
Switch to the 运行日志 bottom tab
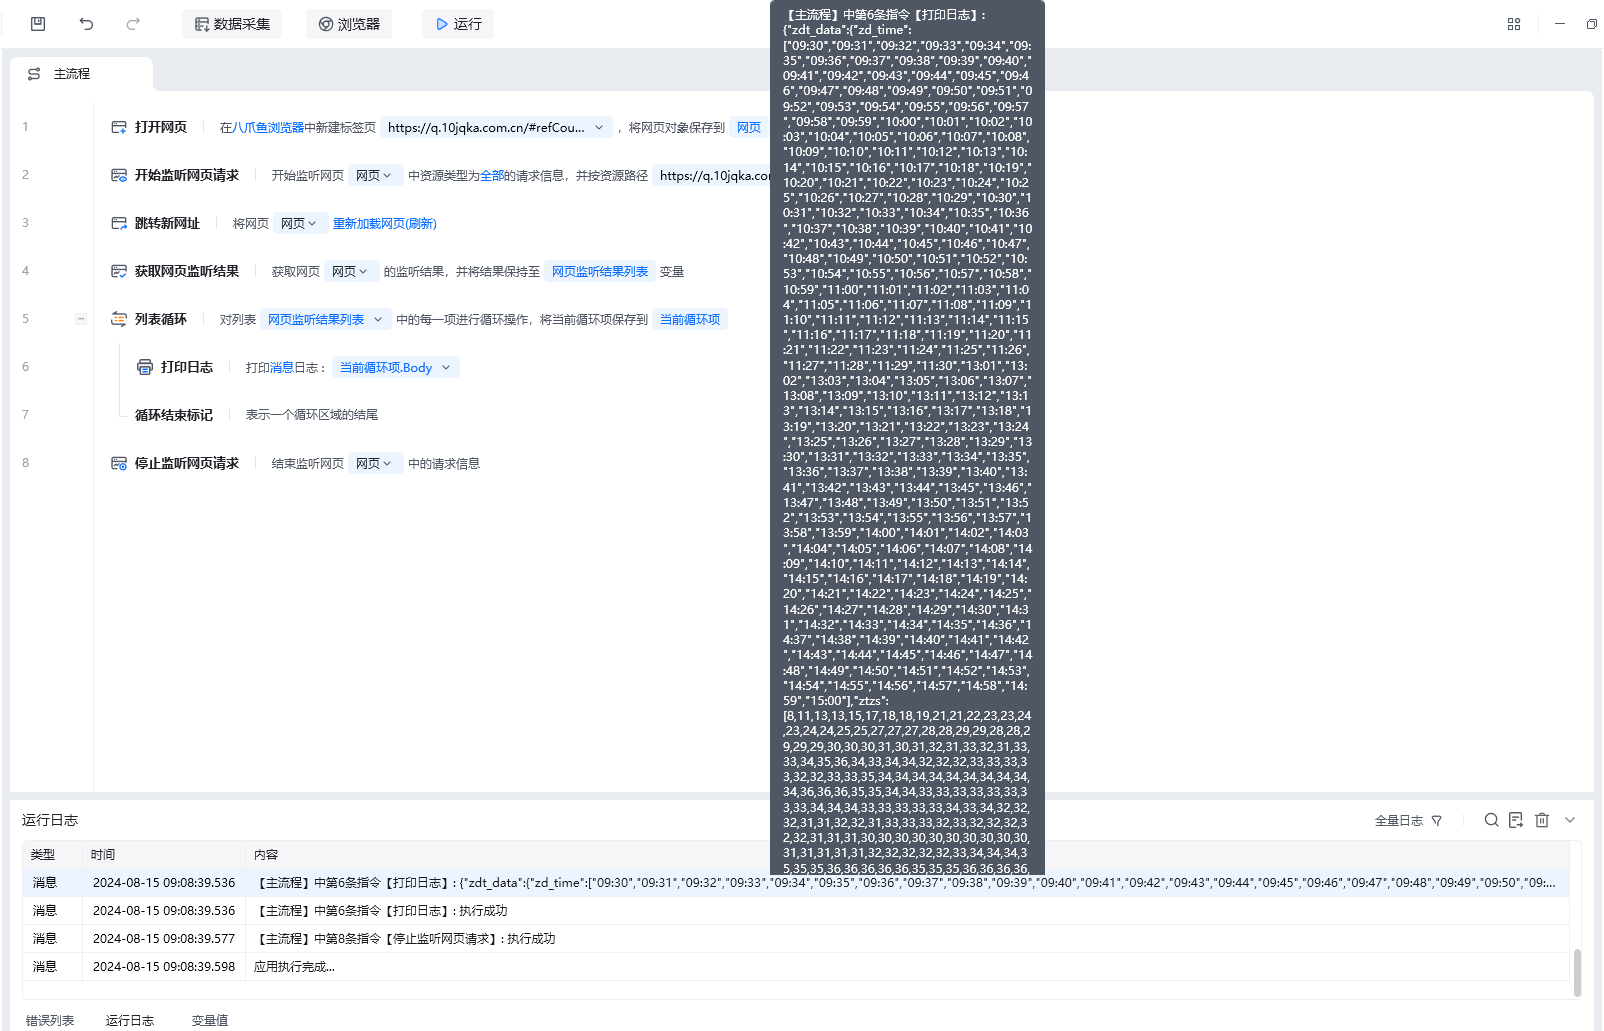click(130, 1021)
